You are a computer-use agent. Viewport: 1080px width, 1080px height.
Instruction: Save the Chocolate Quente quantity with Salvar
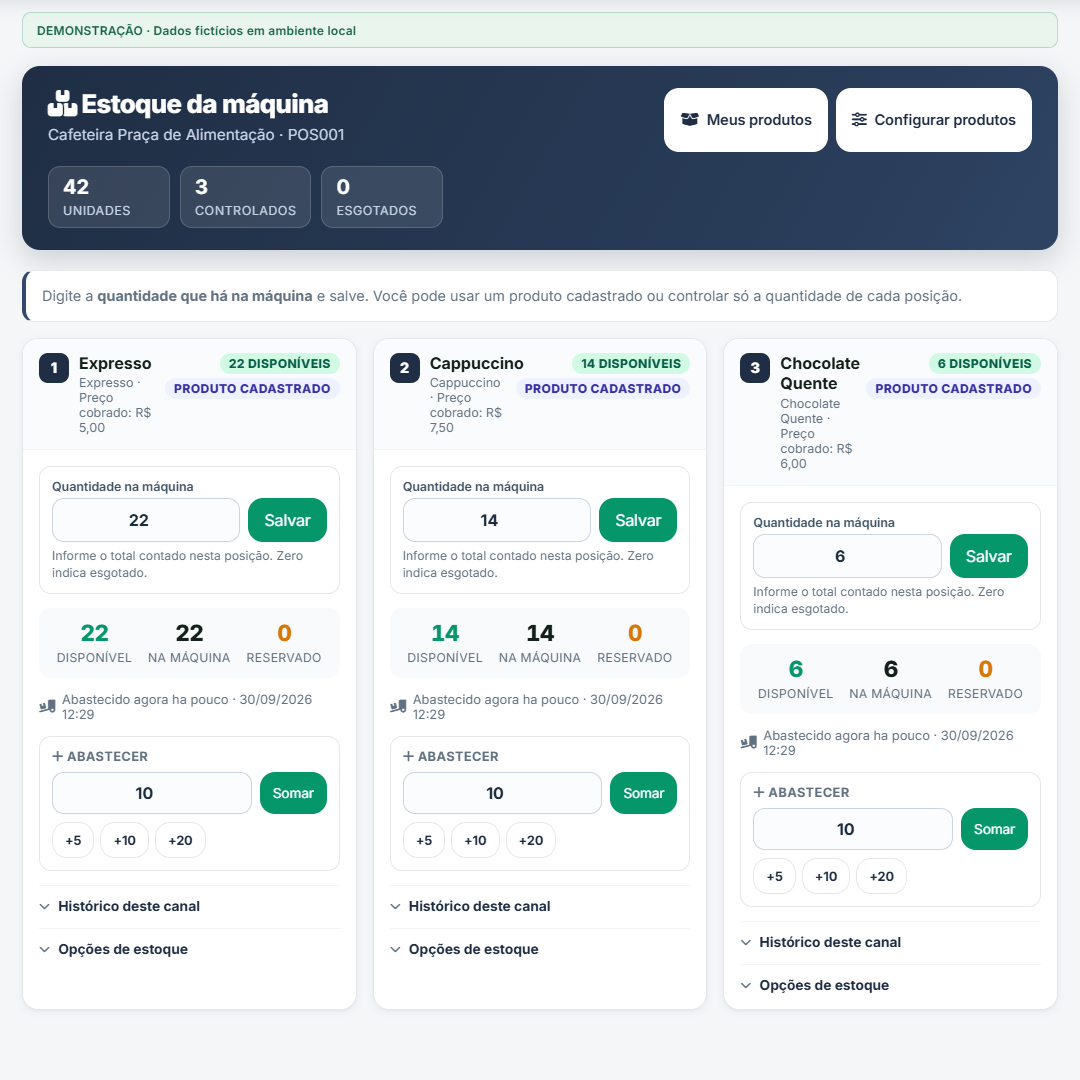[988, 557]
